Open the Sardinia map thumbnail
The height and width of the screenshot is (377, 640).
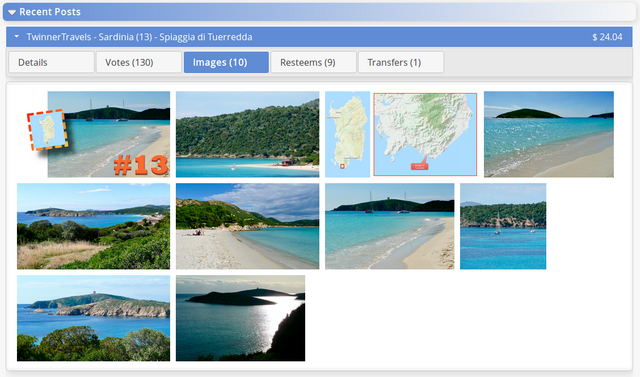(401, 134)
